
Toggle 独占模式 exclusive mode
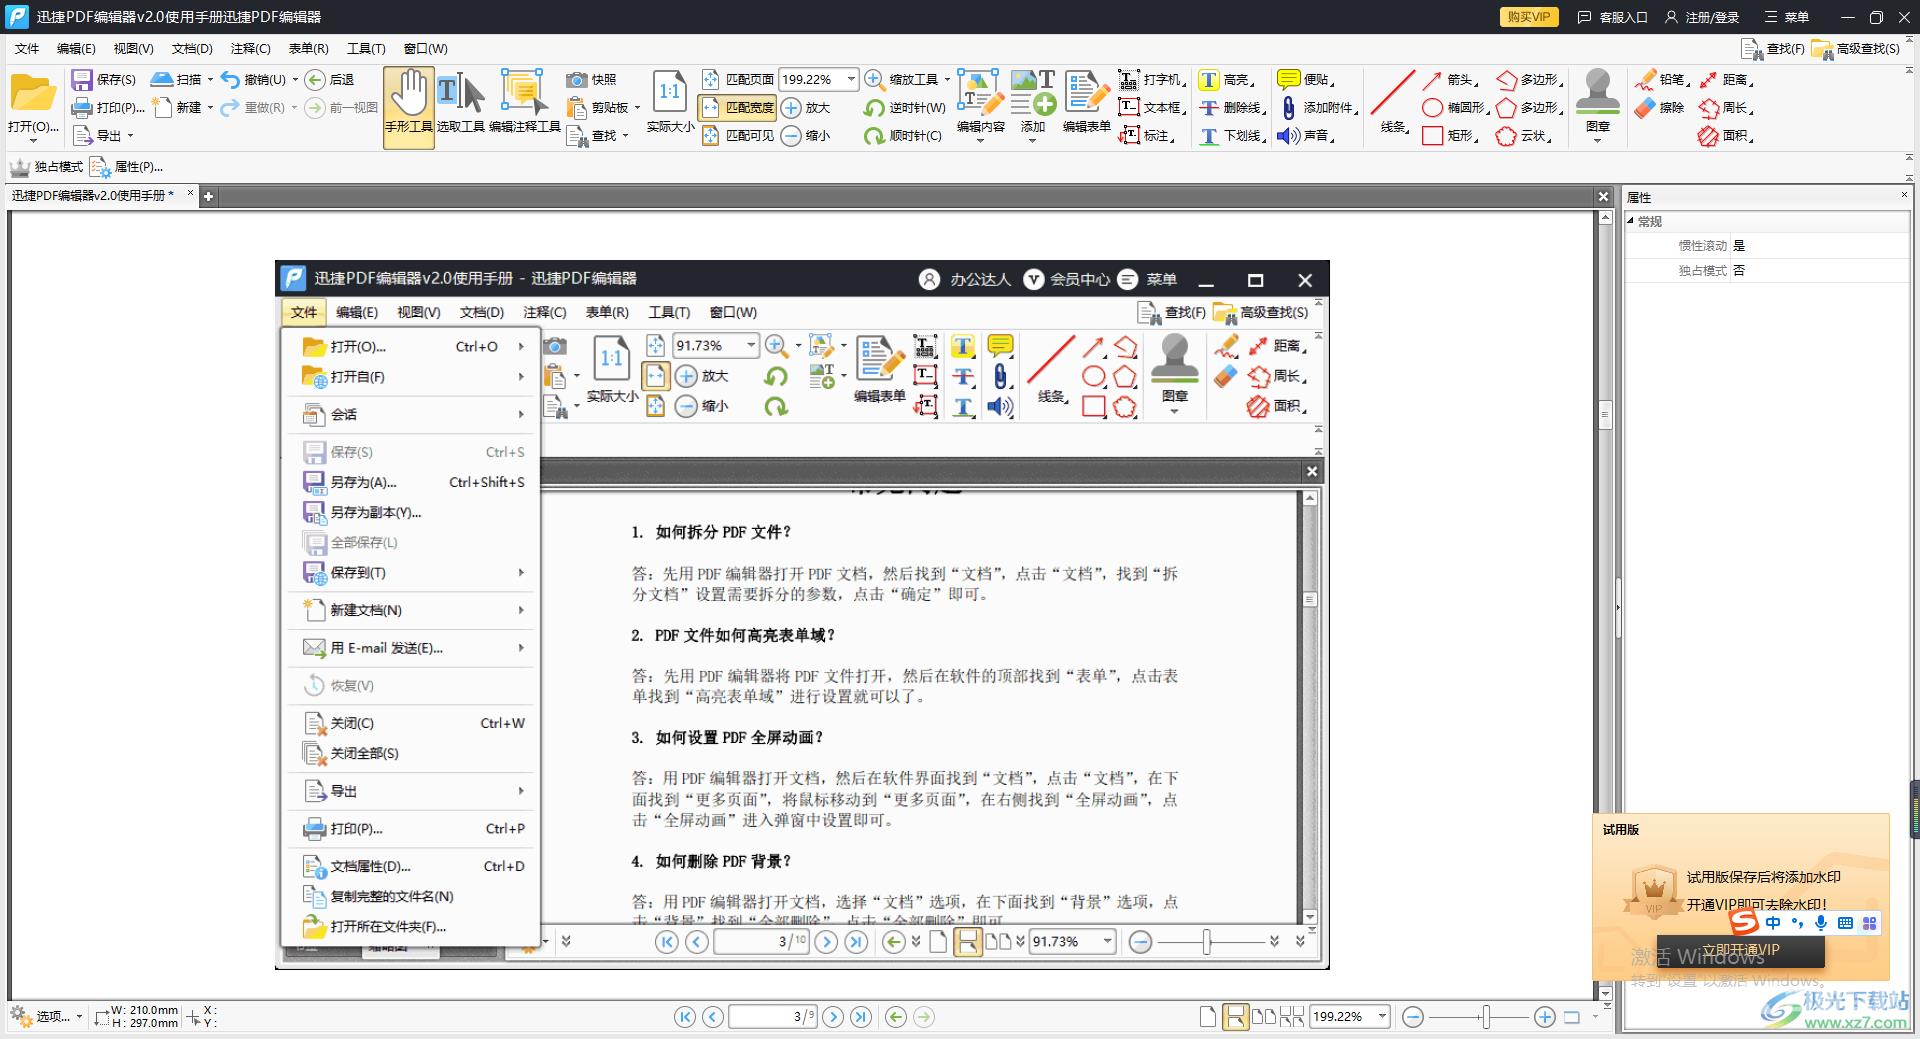point(47,166)
